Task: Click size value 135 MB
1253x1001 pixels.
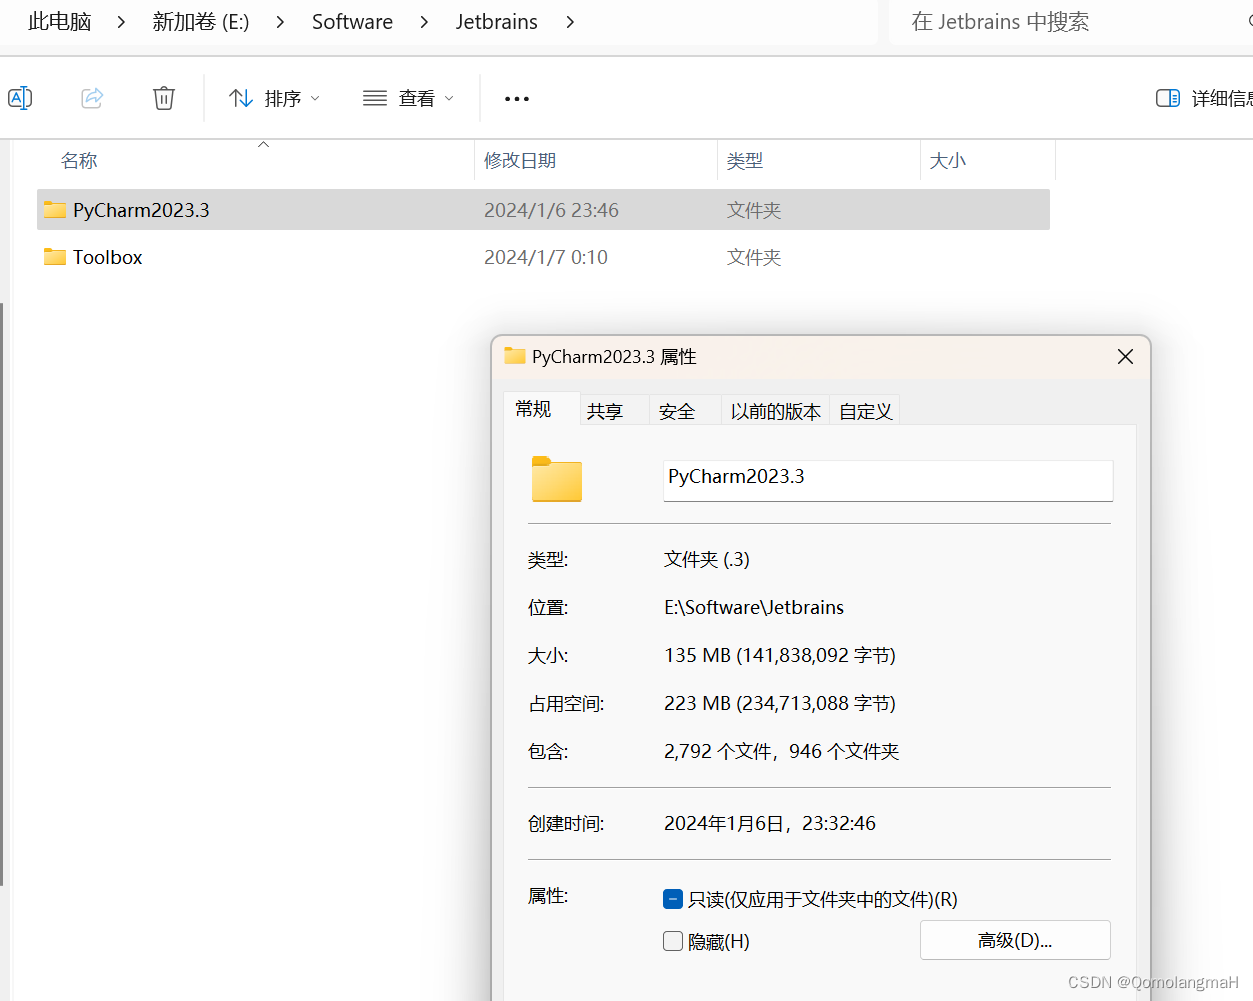Action: [780, 655]
